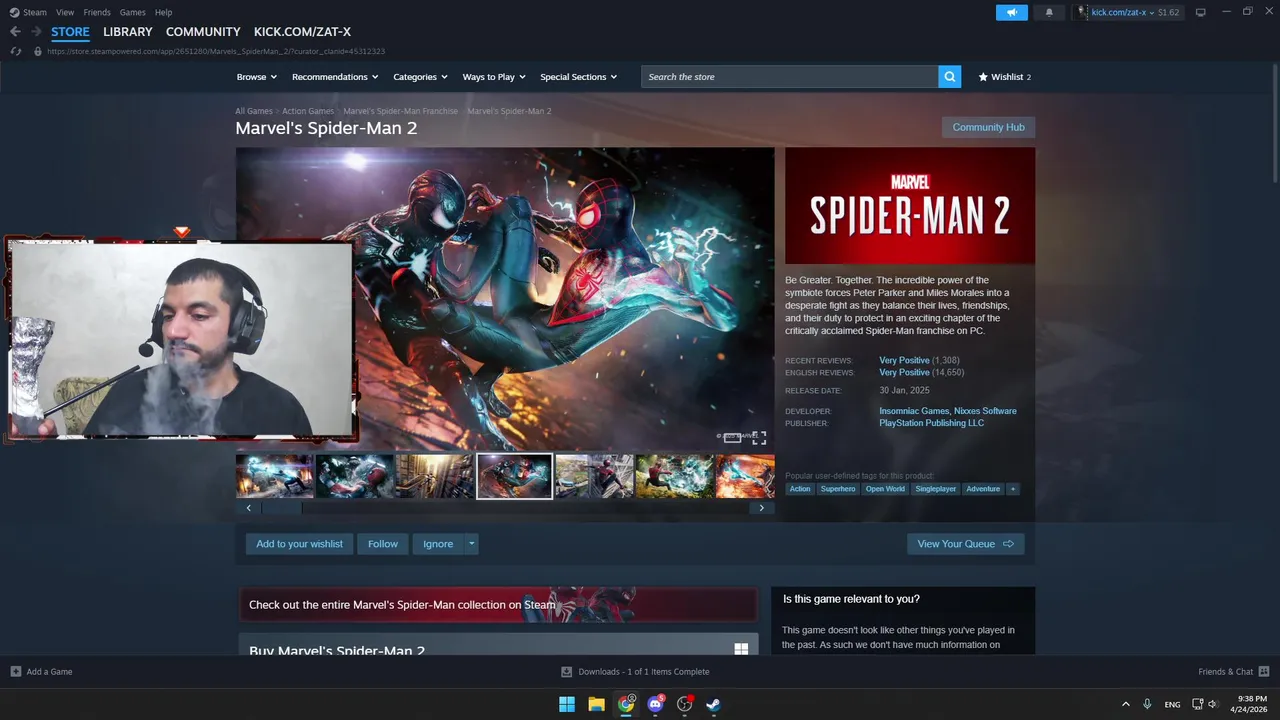Click the Community Hub button
Image resolution: width=1280 pixels, height=720 pixels.
[x=988, y=127]
